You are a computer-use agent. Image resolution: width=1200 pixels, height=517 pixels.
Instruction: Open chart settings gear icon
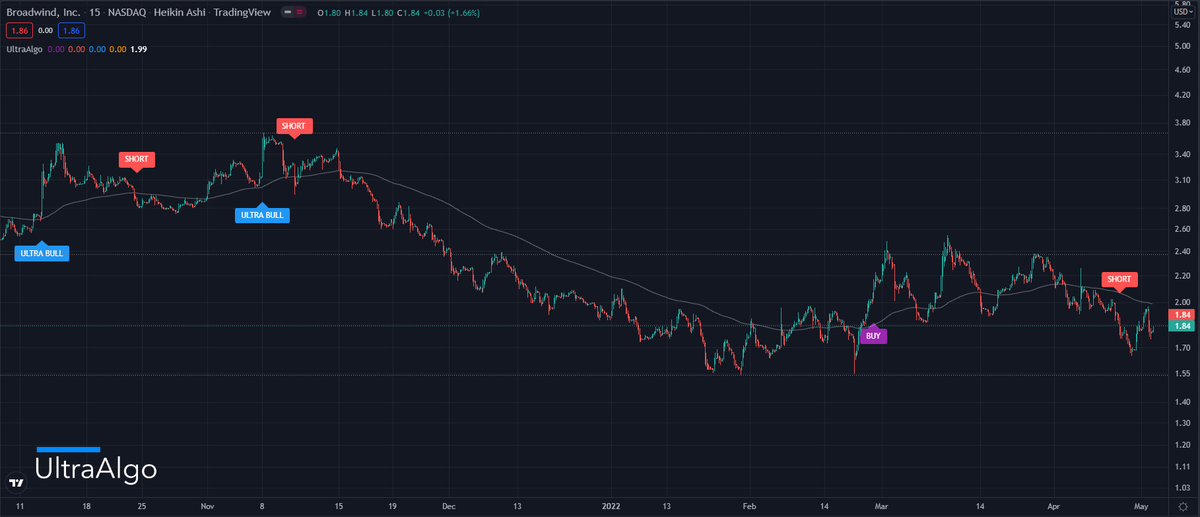tap(1182, 508)
